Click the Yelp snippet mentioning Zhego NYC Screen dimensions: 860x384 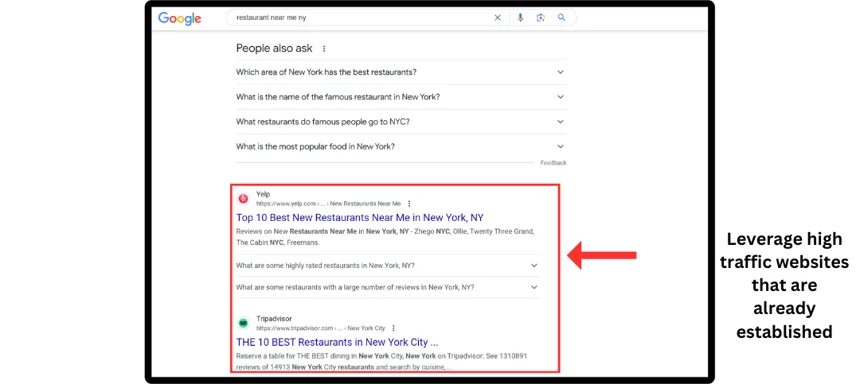(x=385, y=237)
